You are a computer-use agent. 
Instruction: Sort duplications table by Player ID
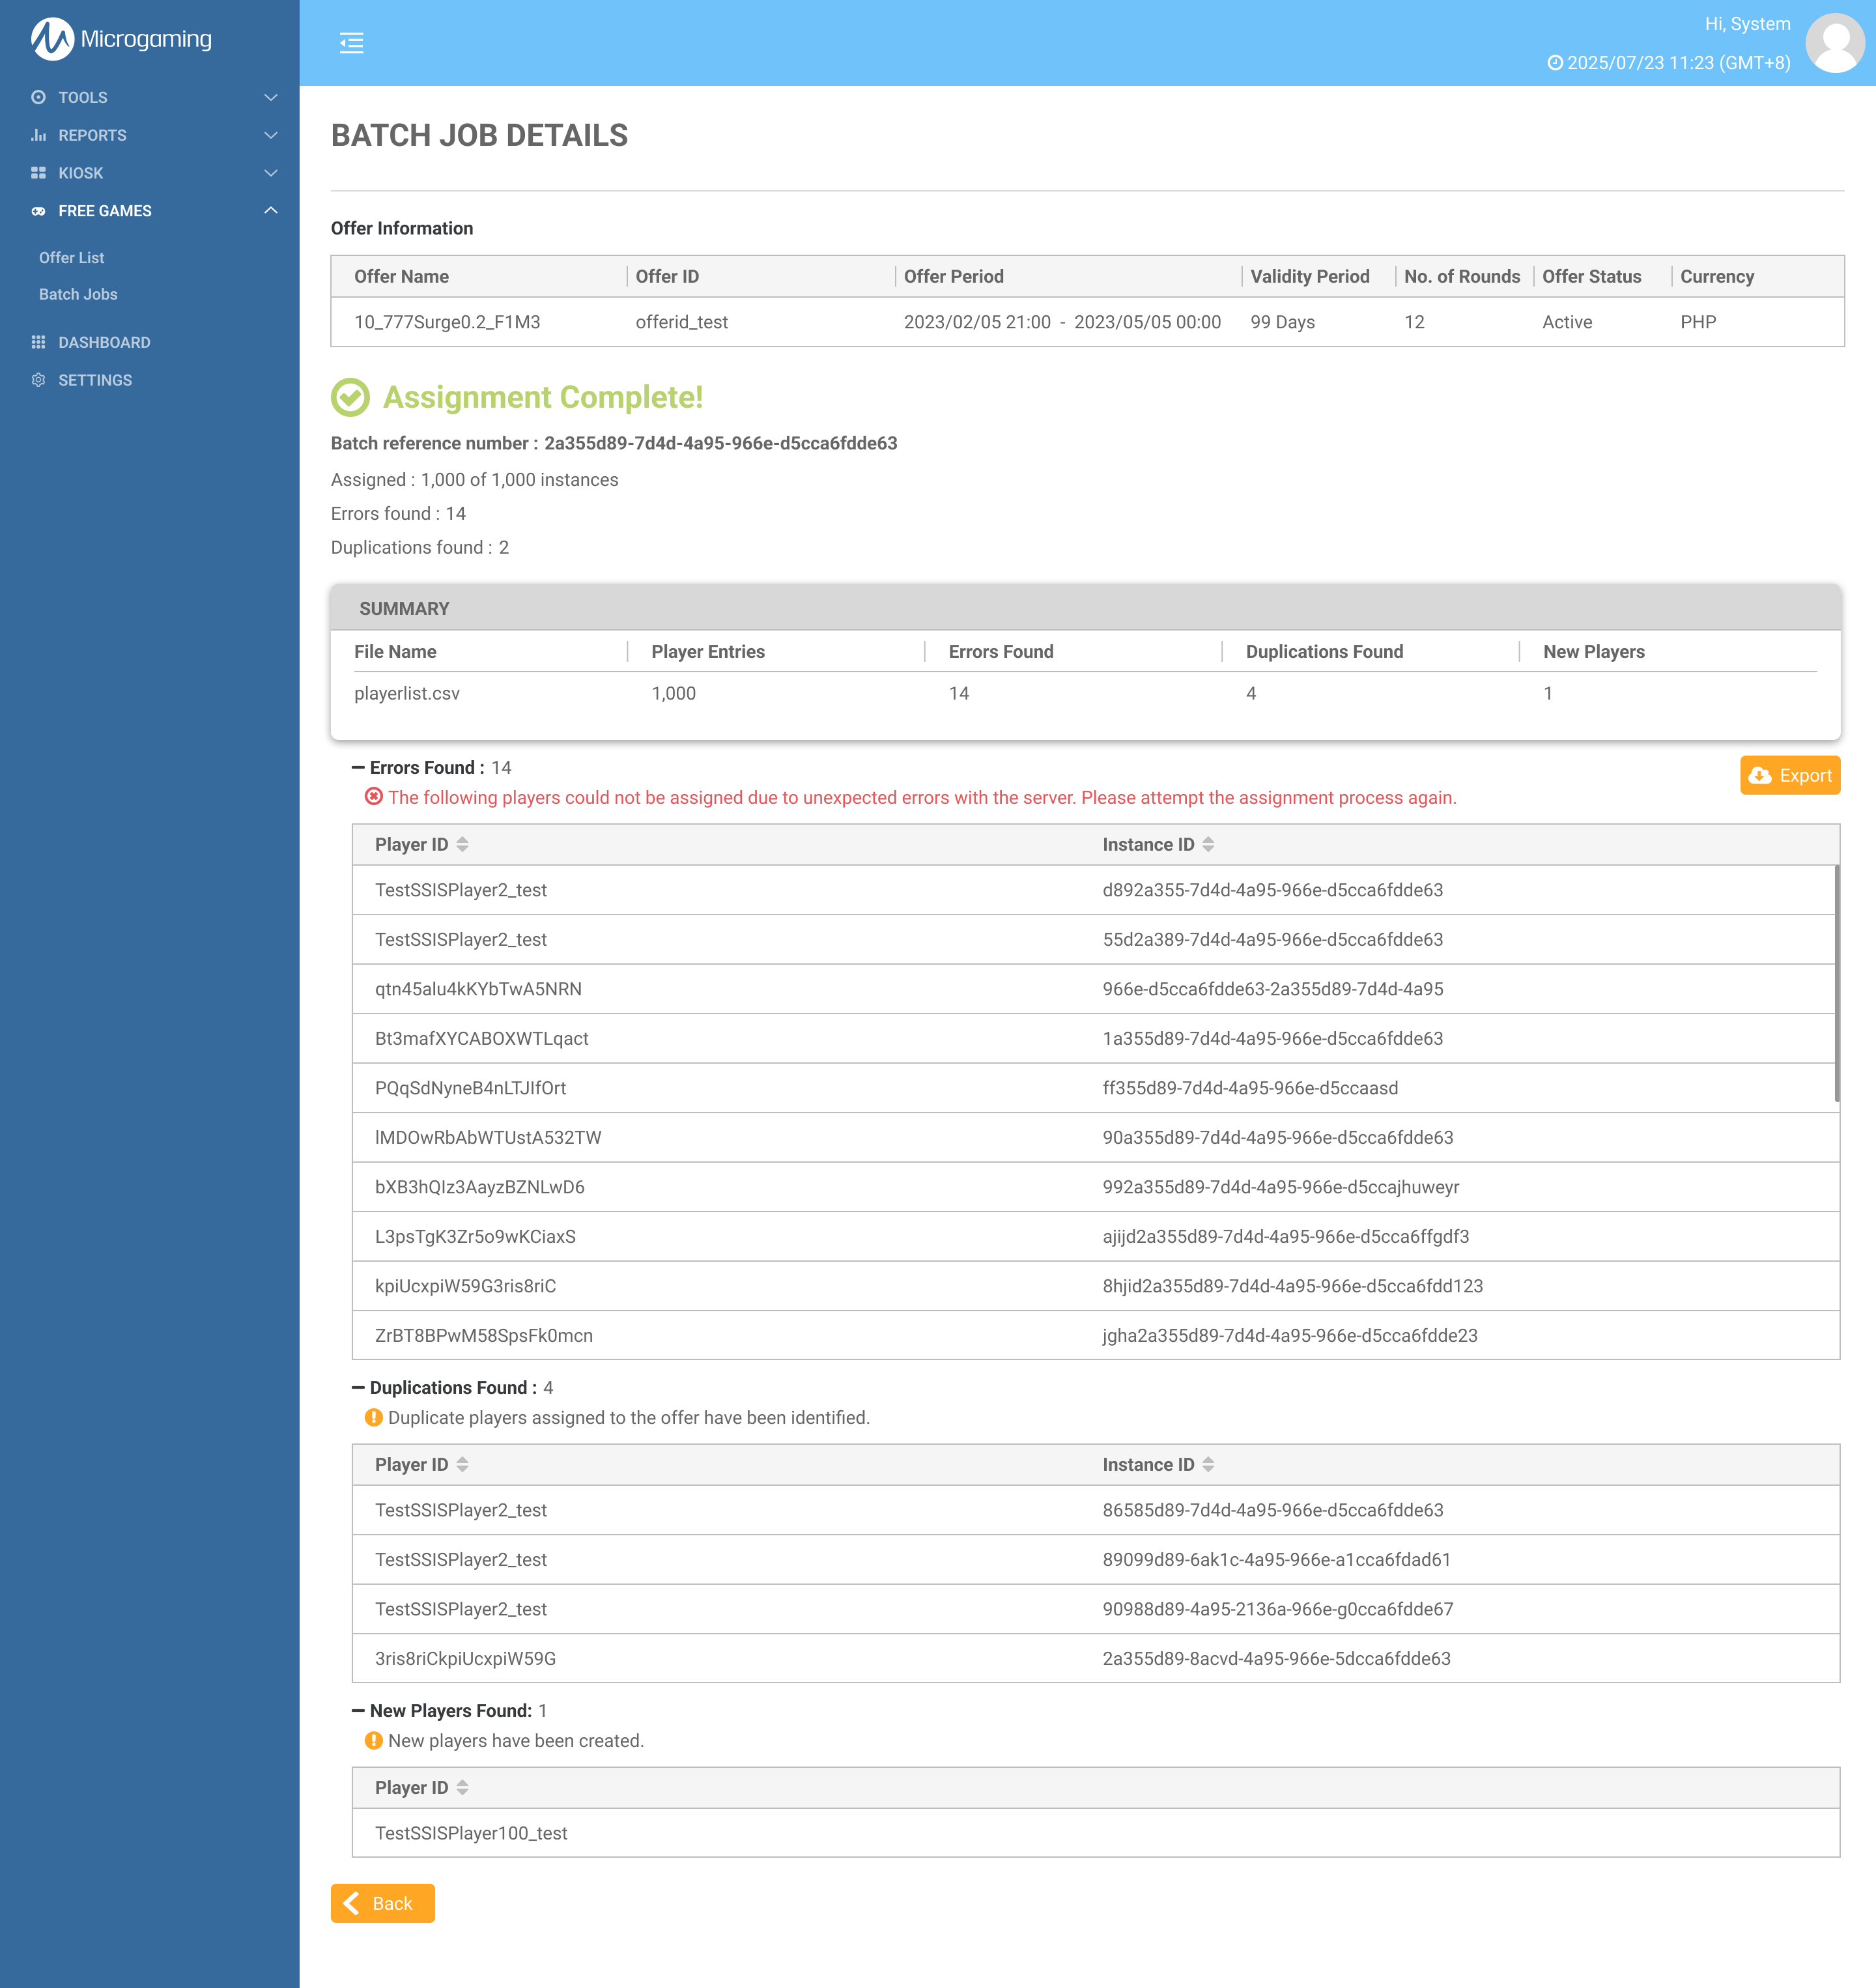coord(462,1464)
